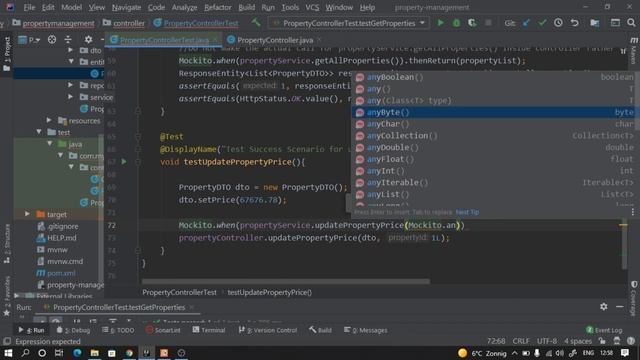The height and width of the screenshot is (360, 640).
Task: Pick anyInt() completion item
Action: (493, 171)
